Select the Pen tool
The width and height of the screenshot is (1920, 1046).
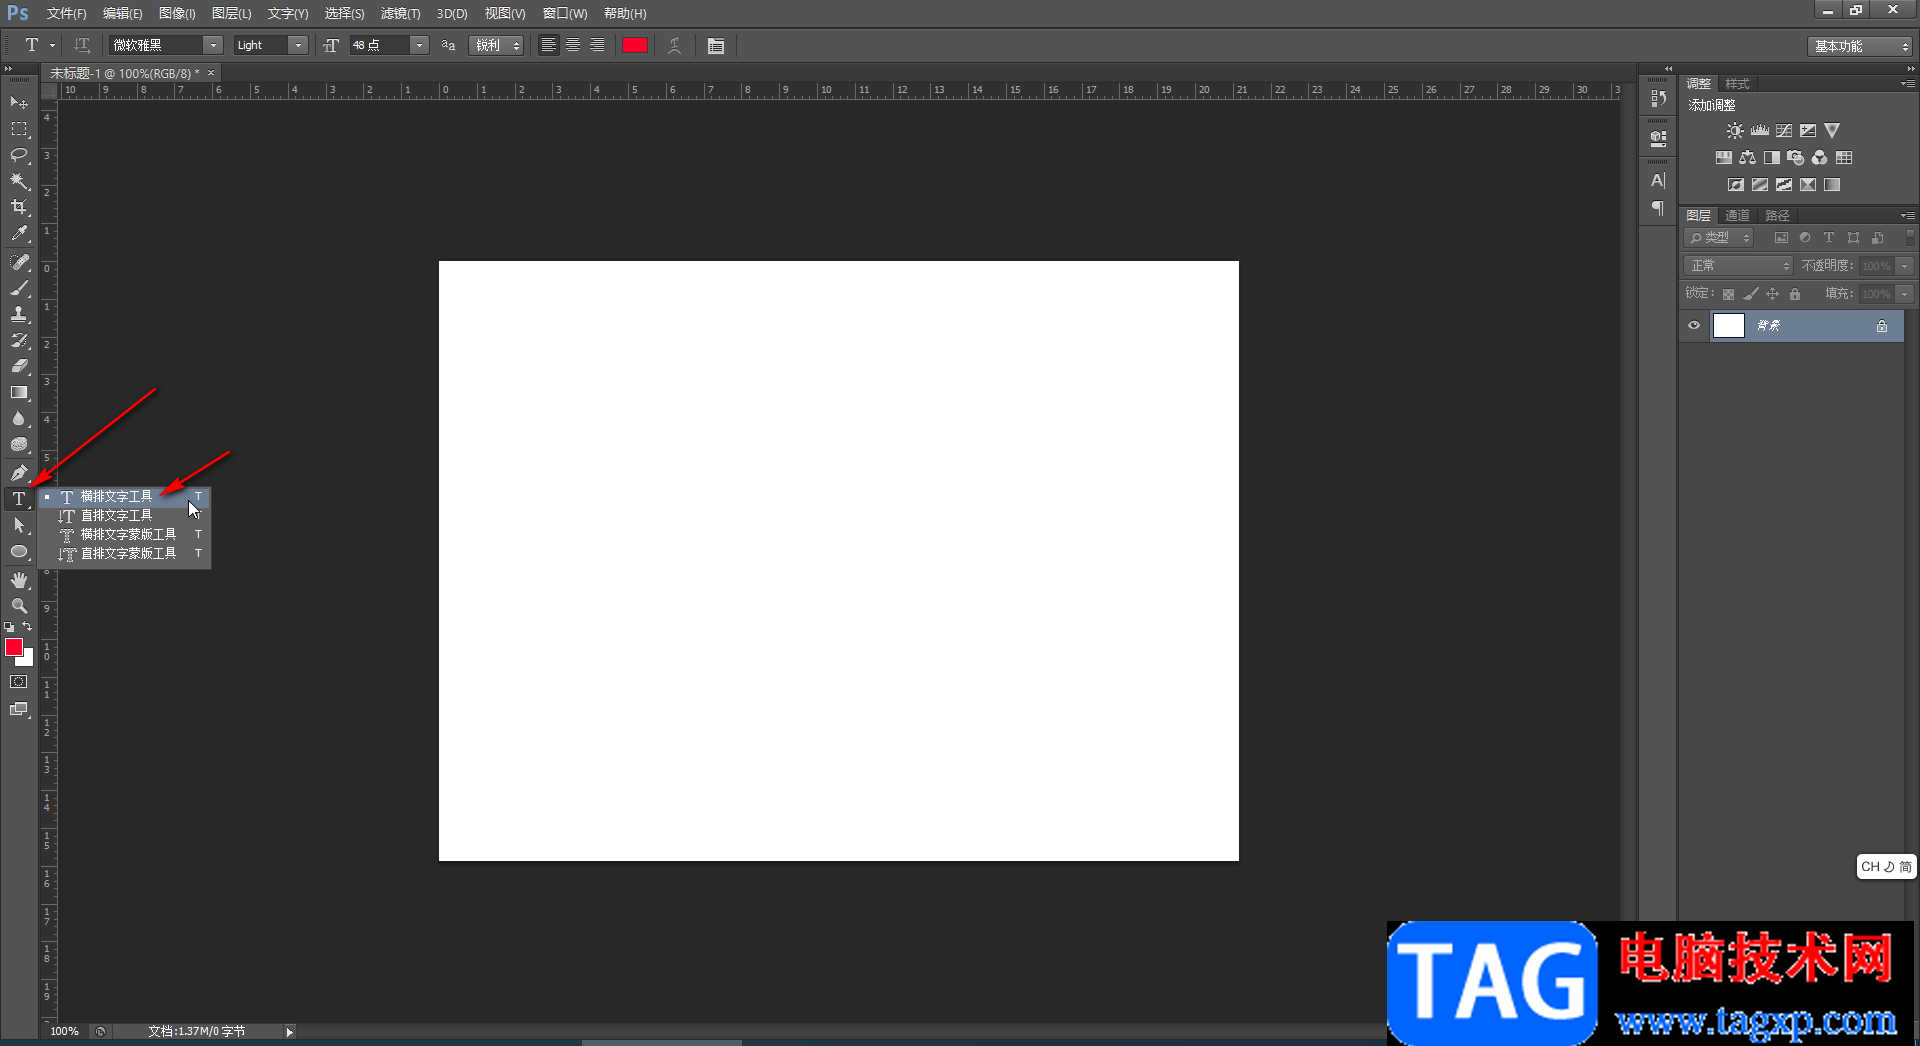click(x=19, y=472)
